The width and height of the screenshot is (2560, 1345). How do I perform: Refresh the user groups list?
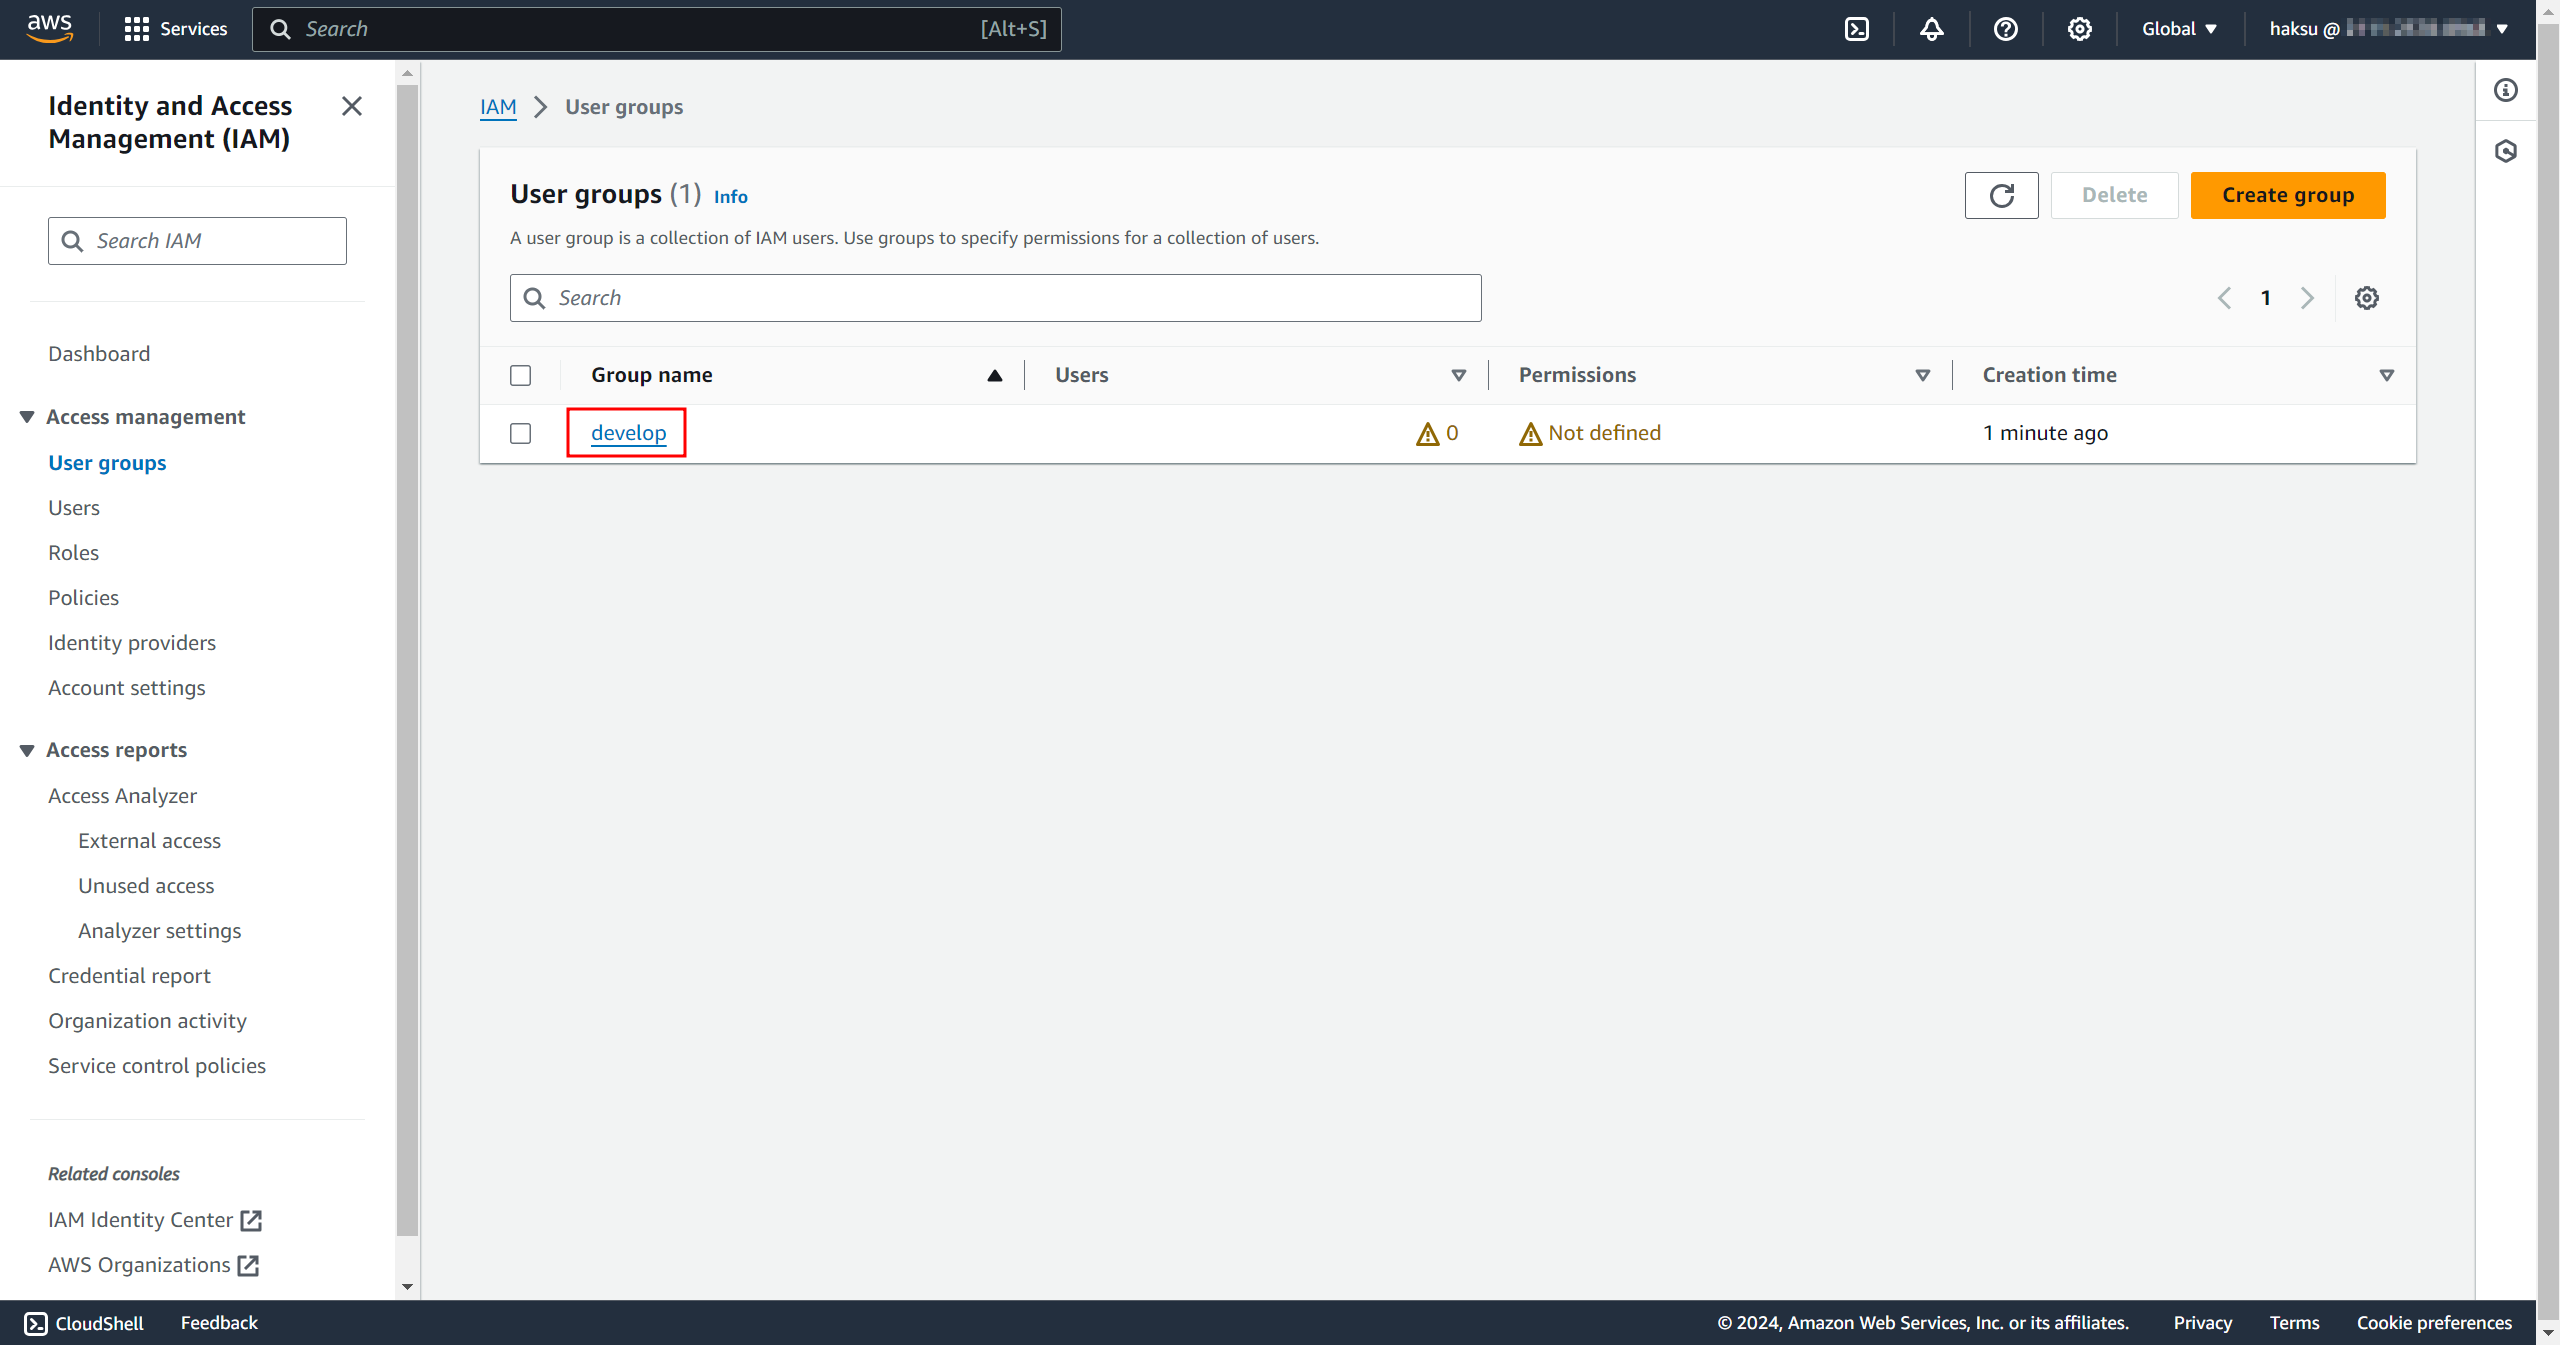tap(2001, 195)
